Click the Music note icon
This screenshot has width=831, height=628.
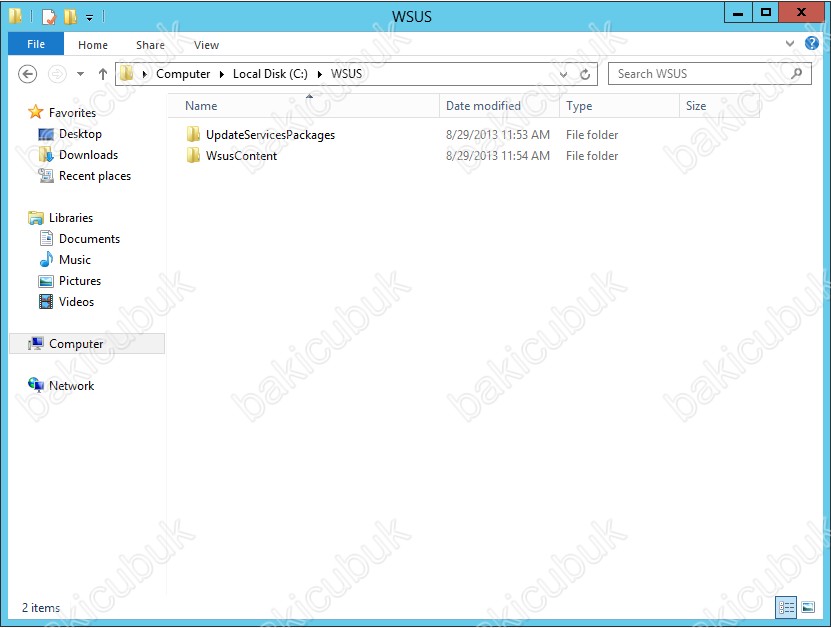point(46,259)
